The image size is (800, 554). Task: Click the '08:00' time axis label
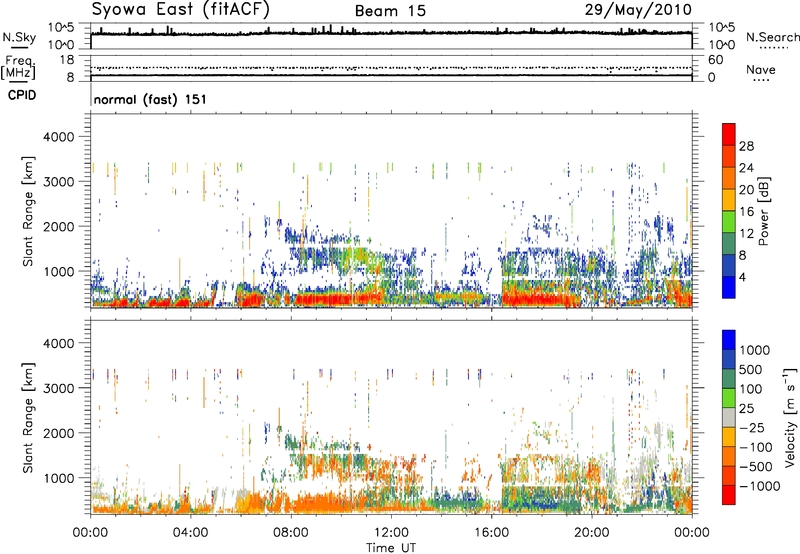(291, 533)
